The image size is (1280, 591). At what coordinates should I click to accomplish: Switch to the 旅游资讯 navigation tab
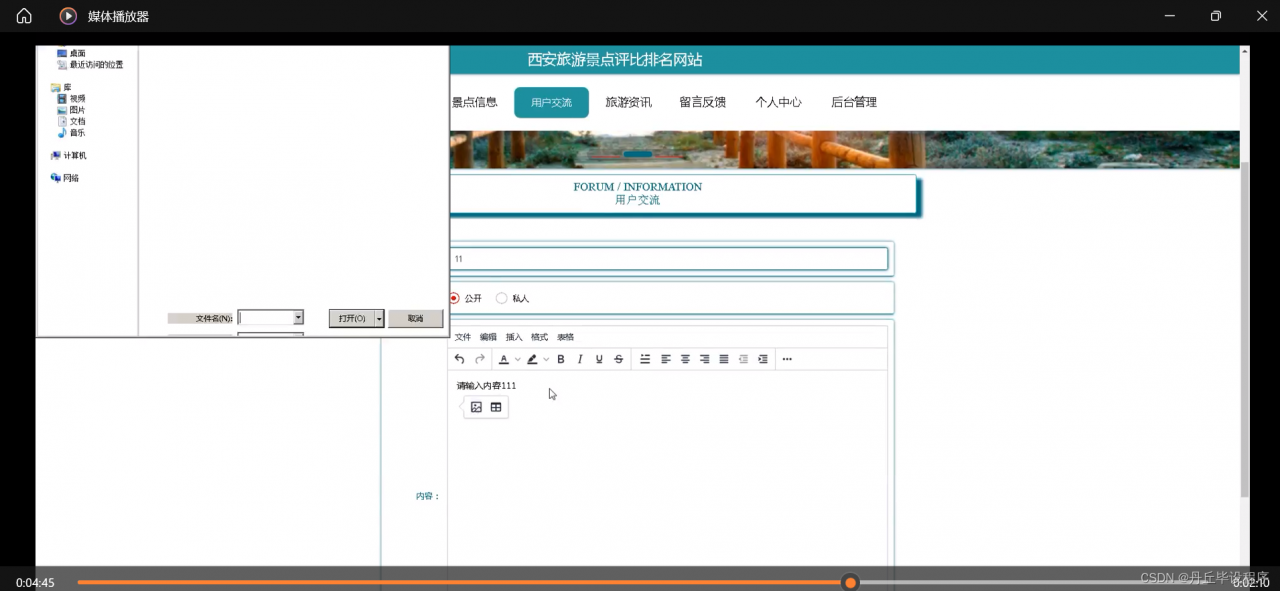pos(628,102)
